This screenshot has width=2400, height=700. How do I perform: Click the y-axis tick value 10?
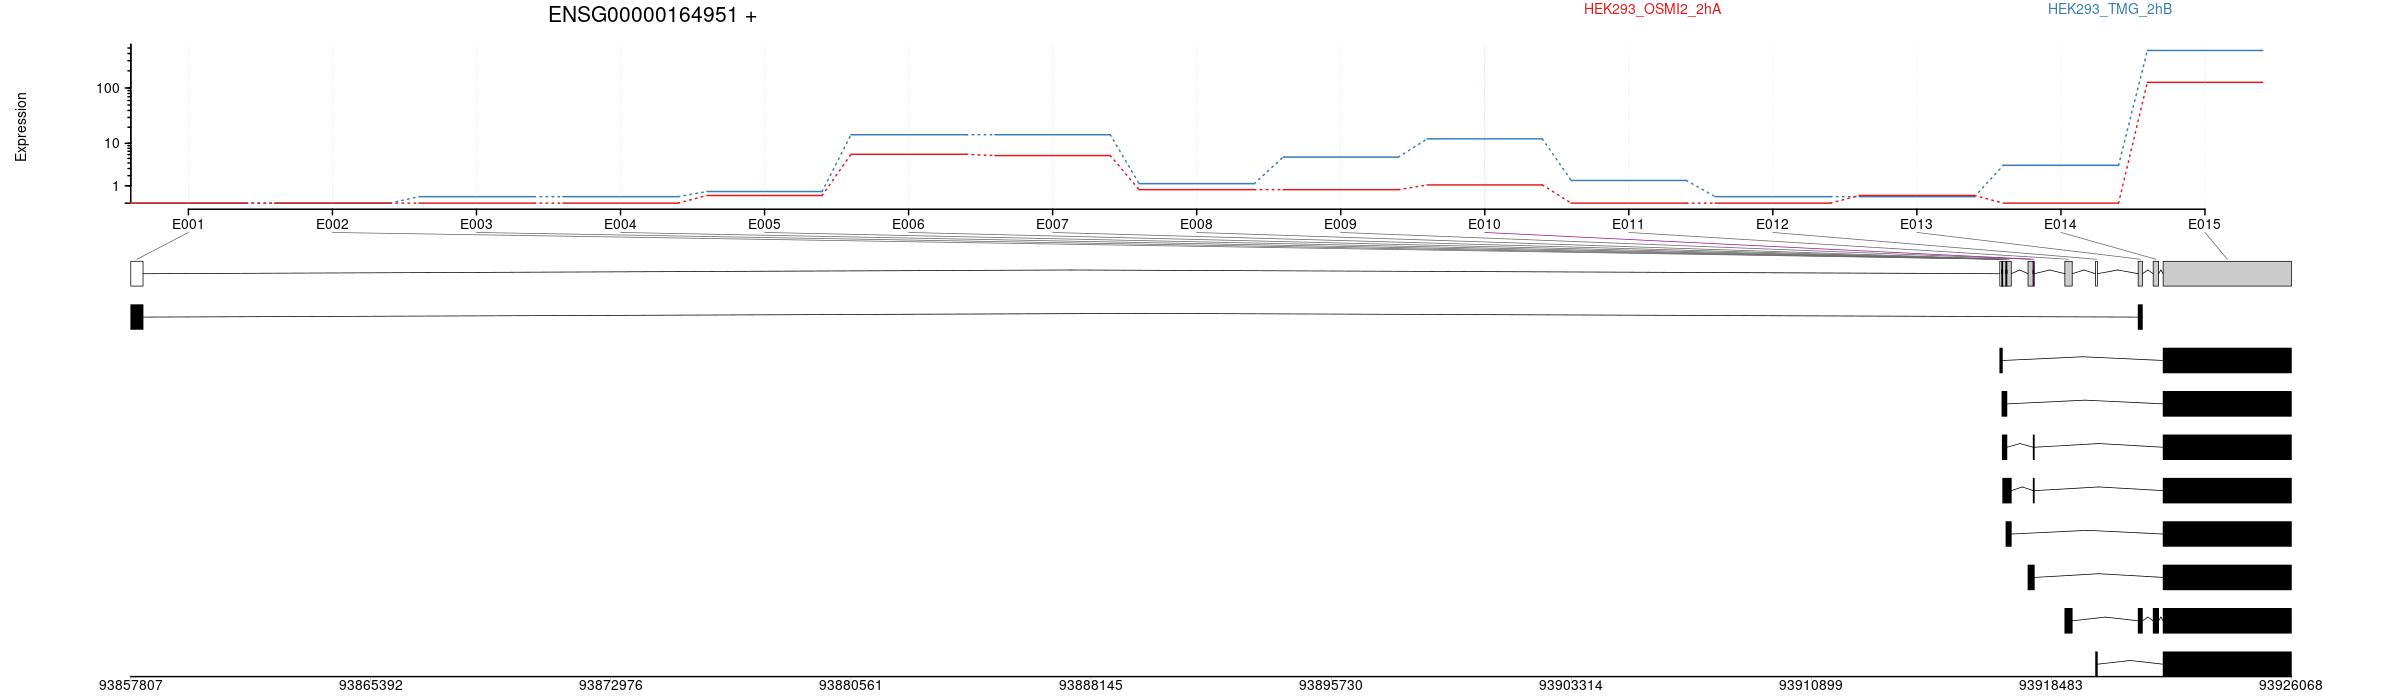coord(111,143)
